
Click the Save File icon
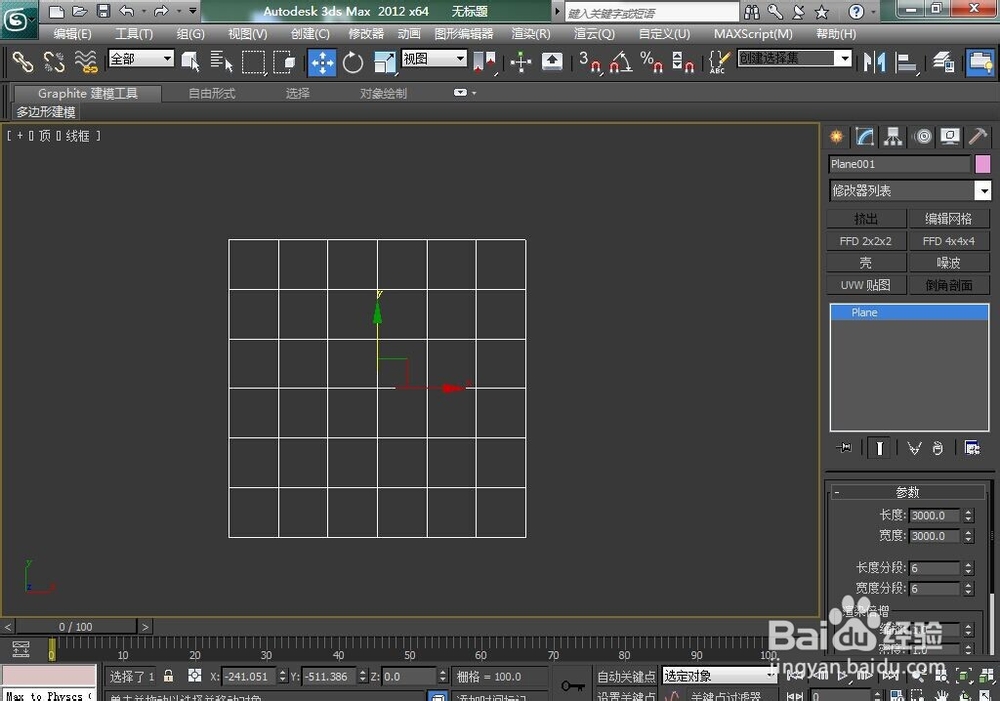coord(103,11)
